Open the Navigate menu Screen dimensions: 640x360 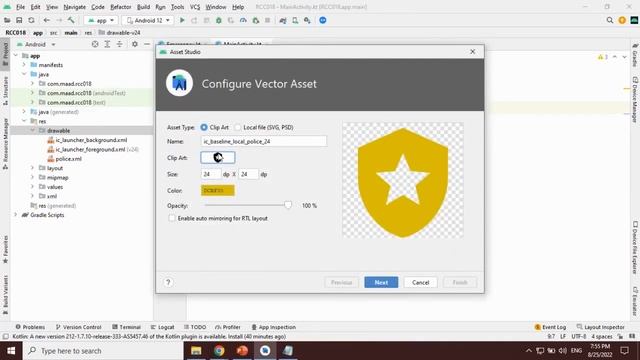coord(75,7)
